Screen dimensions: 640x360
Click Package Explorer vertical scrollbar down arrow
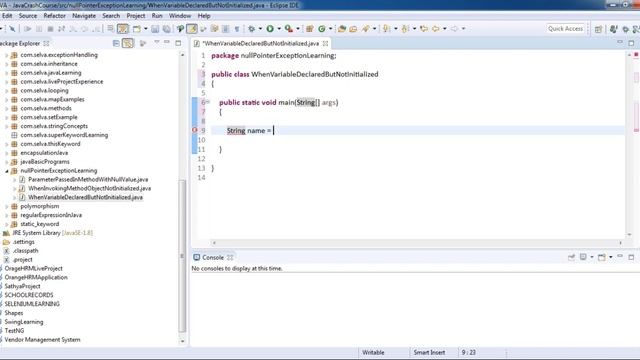(x=182, y=341)
